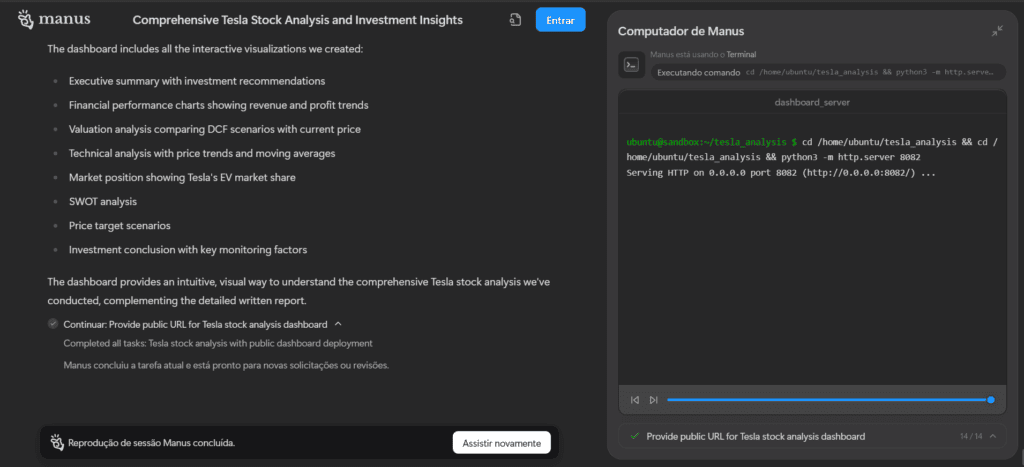The image size is (1024, 467).
Task: Click the Terminal link in usage status
Action: point(740,55)
